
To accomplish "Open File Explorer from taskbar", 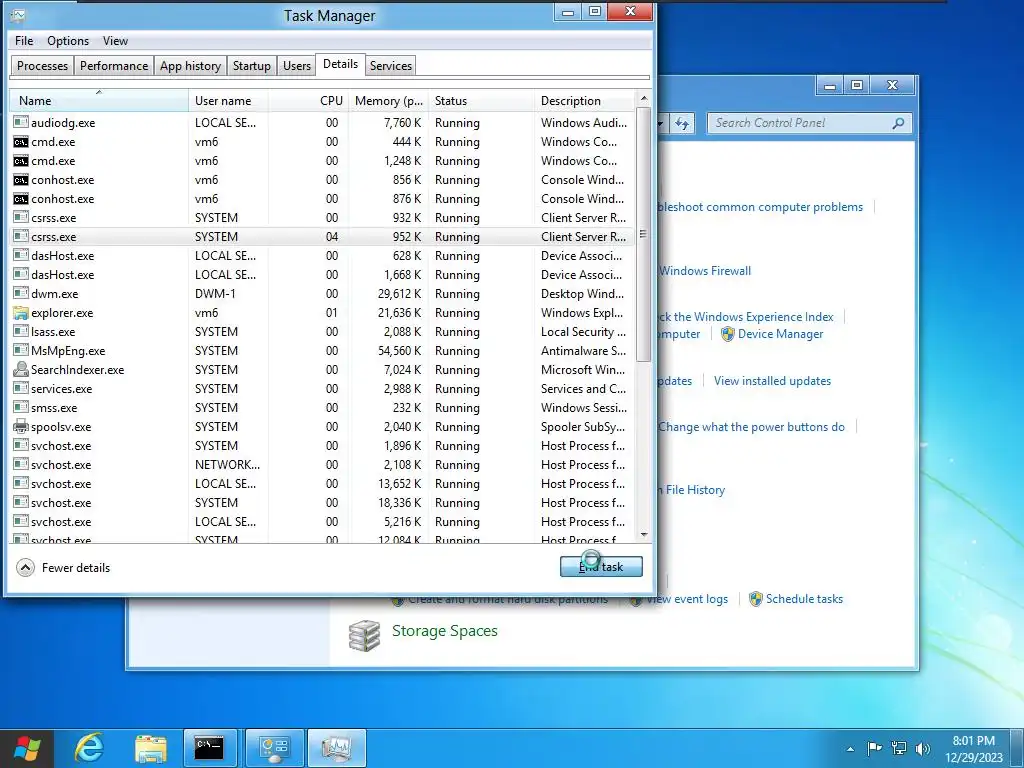I will click(x=151, y=748).
